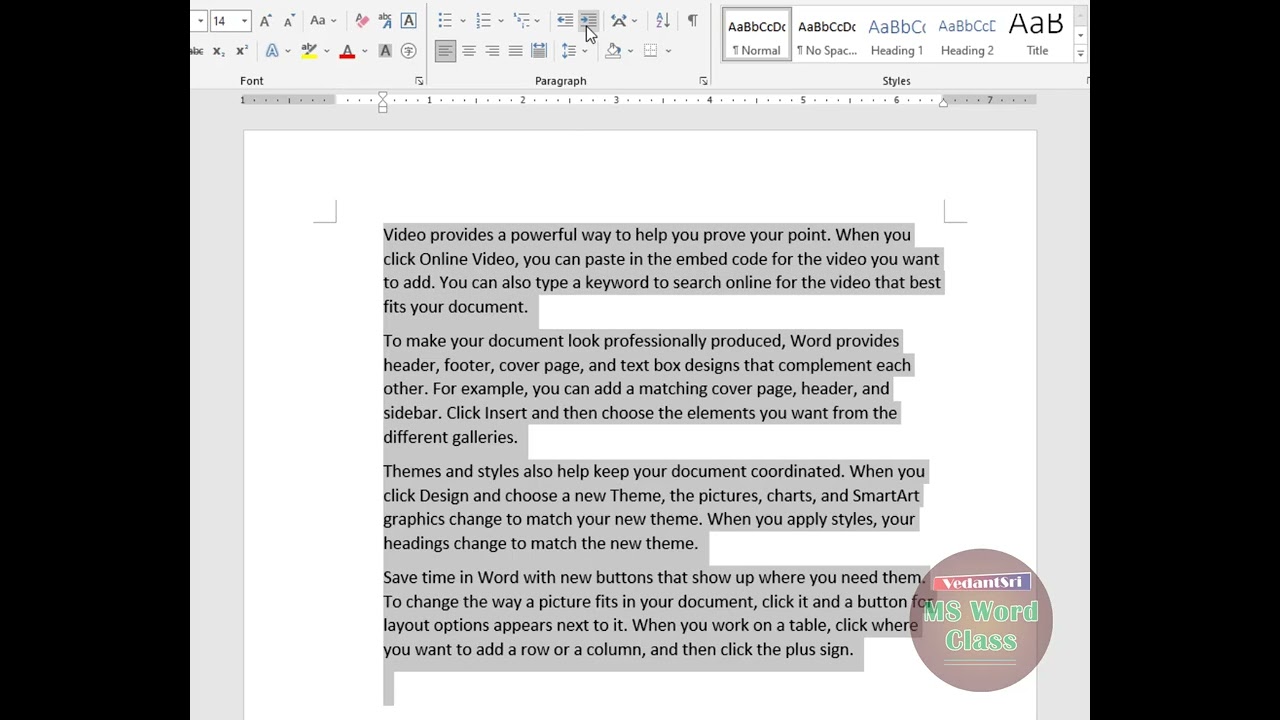This screenshot has height=720, width=1280.
Task: Apply numbered list formatting
Action: pos(483,20)
